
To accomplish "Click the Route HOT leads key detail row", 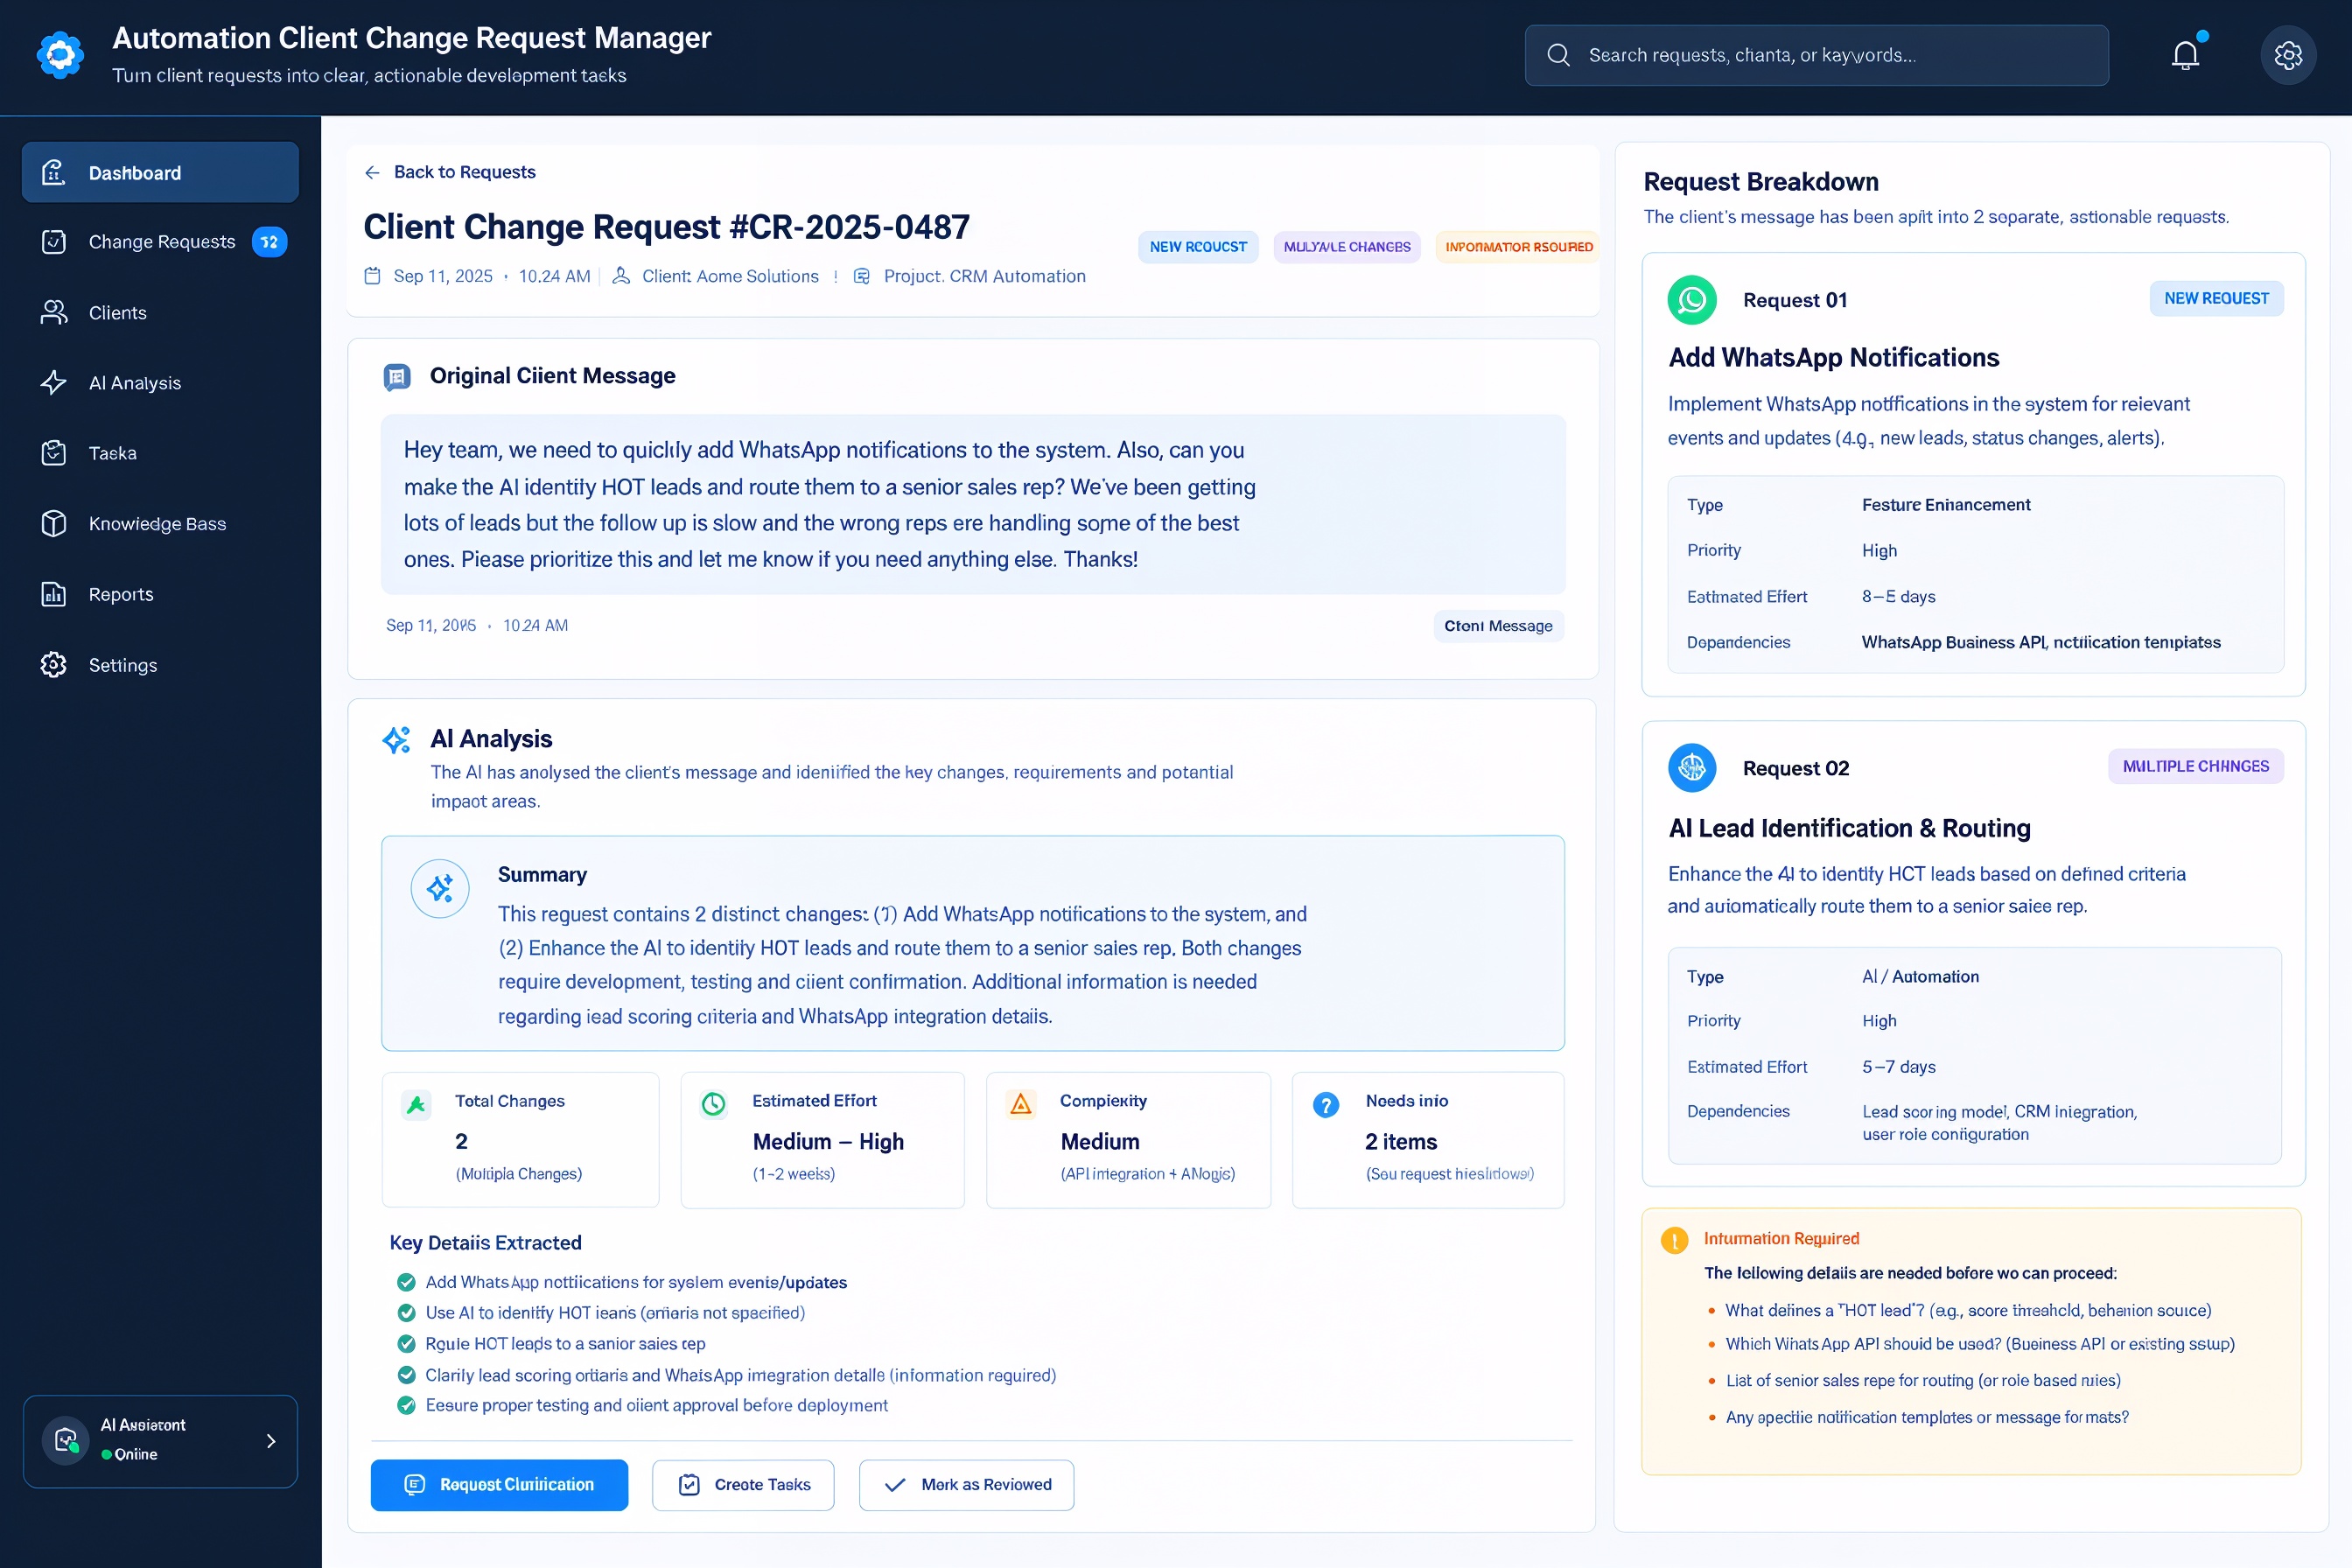I will [552, 1344].
